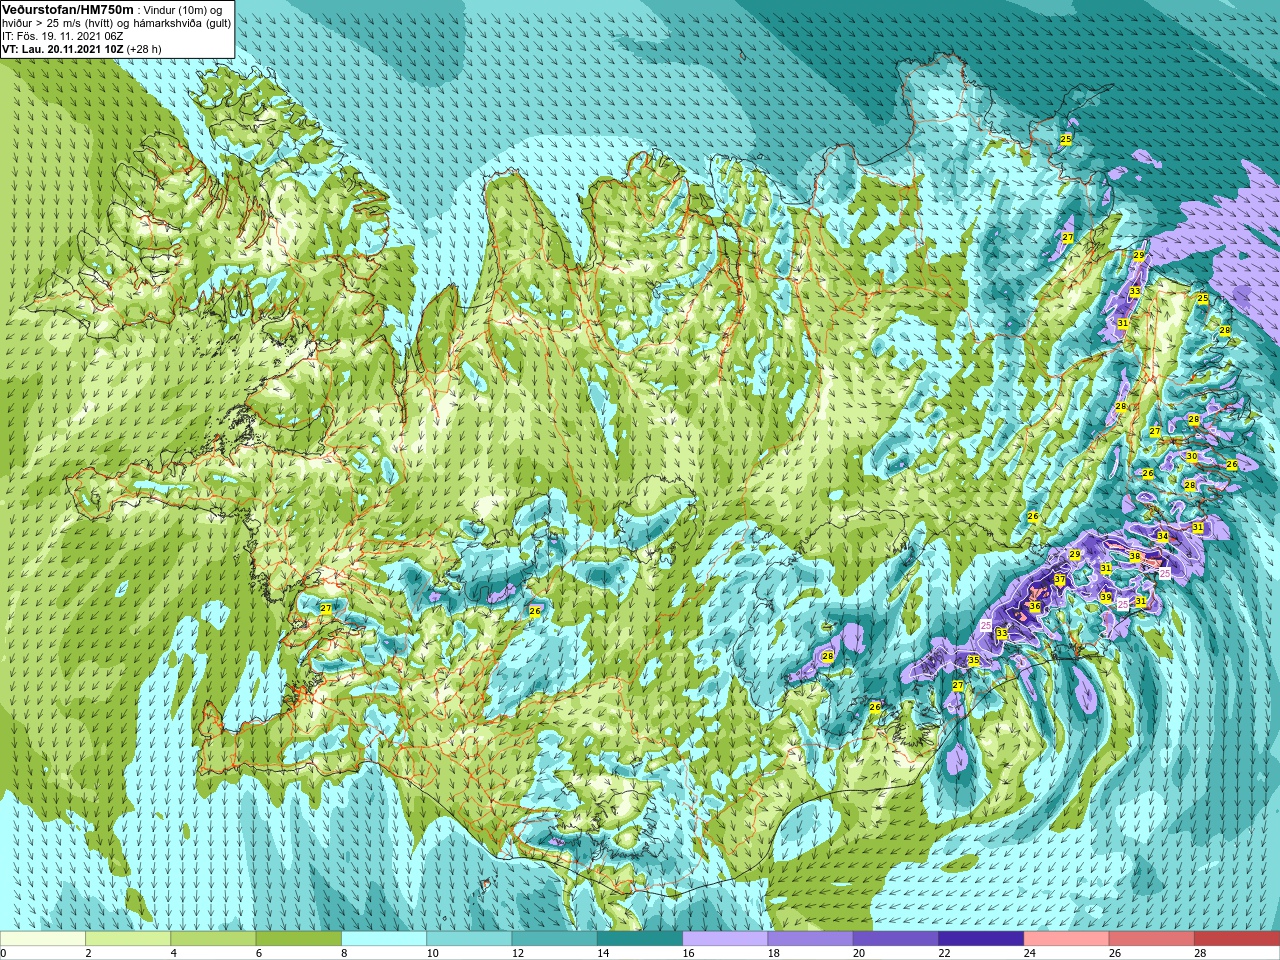
Task: Pick the red above-28 m/s legend swatch
Action: pos(1237,939)
